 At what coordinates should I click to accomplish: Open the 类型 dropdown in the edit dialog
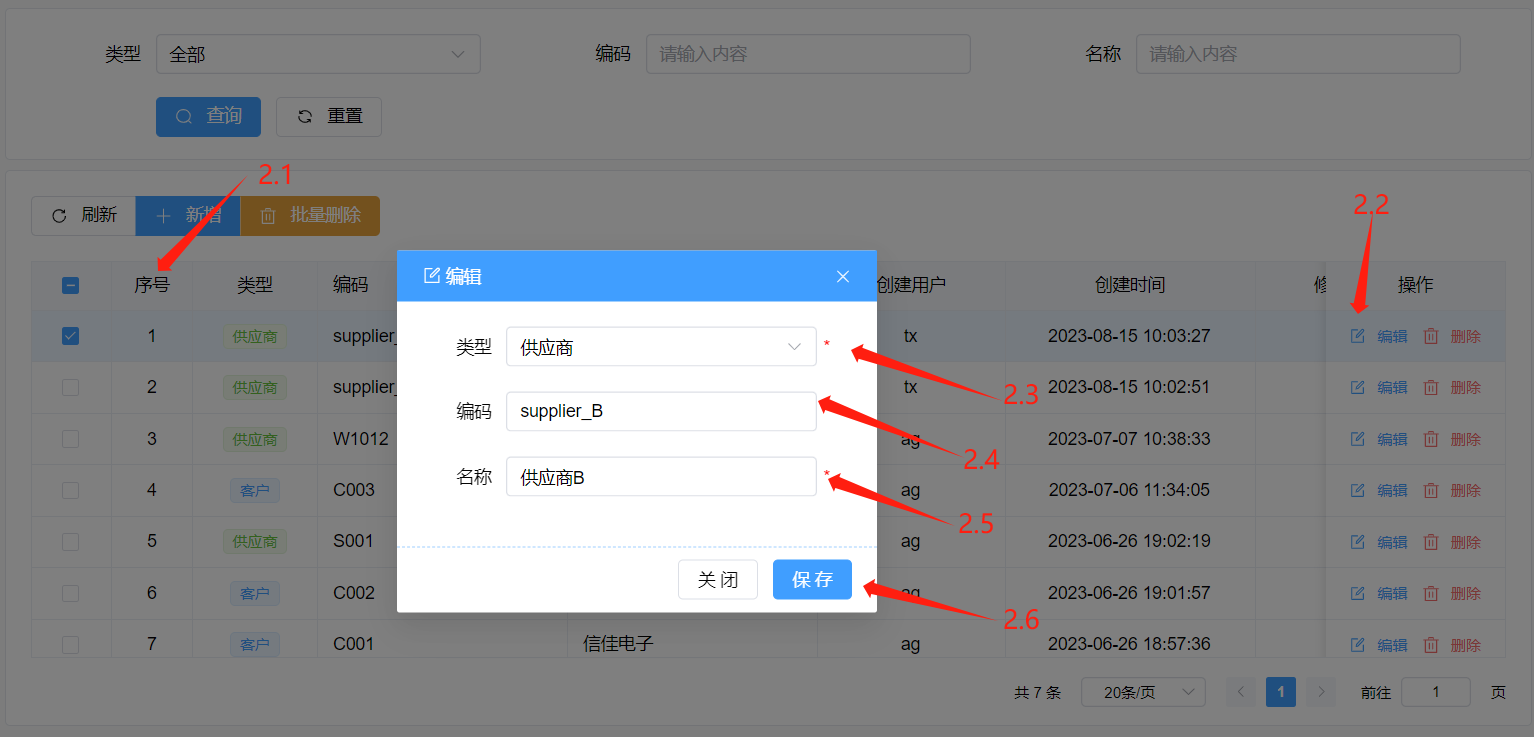tap(661, 347)
